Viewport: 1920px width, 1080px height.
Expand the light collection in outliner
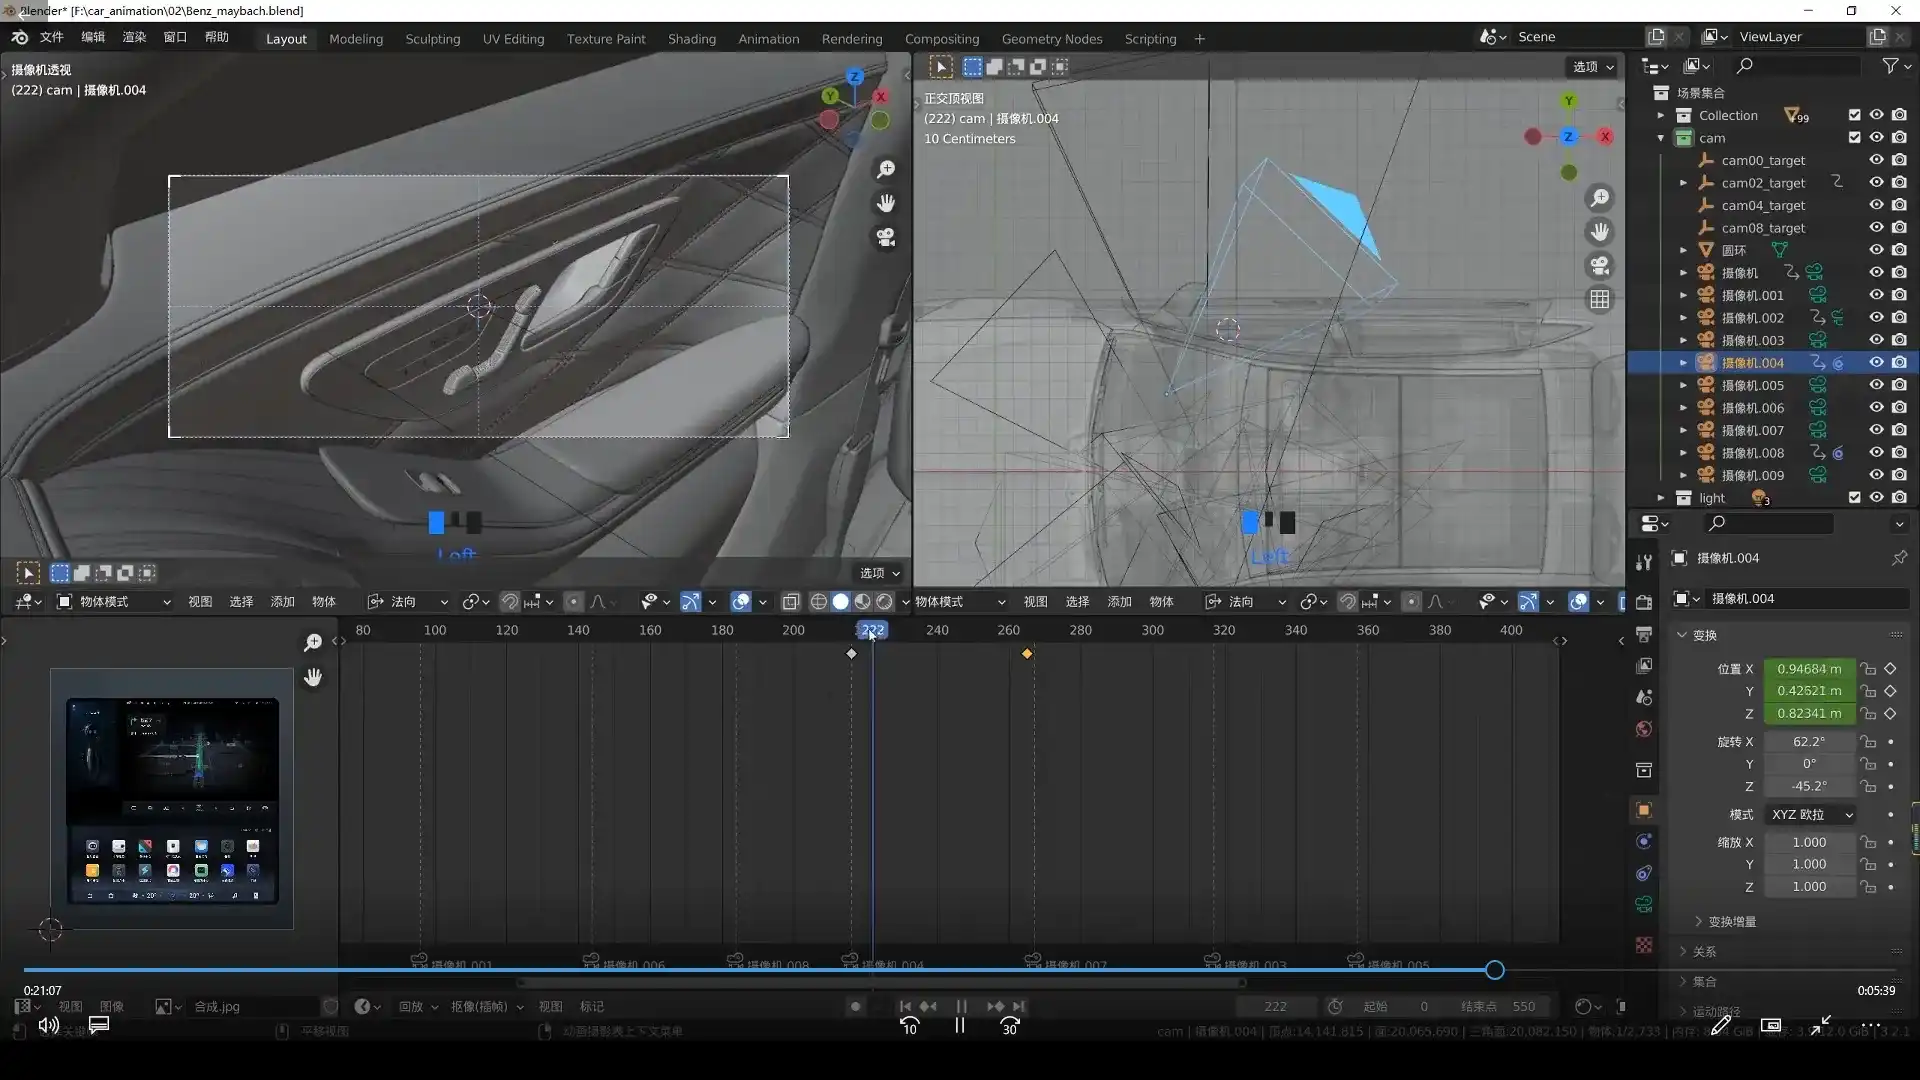tap(1661, 498)
